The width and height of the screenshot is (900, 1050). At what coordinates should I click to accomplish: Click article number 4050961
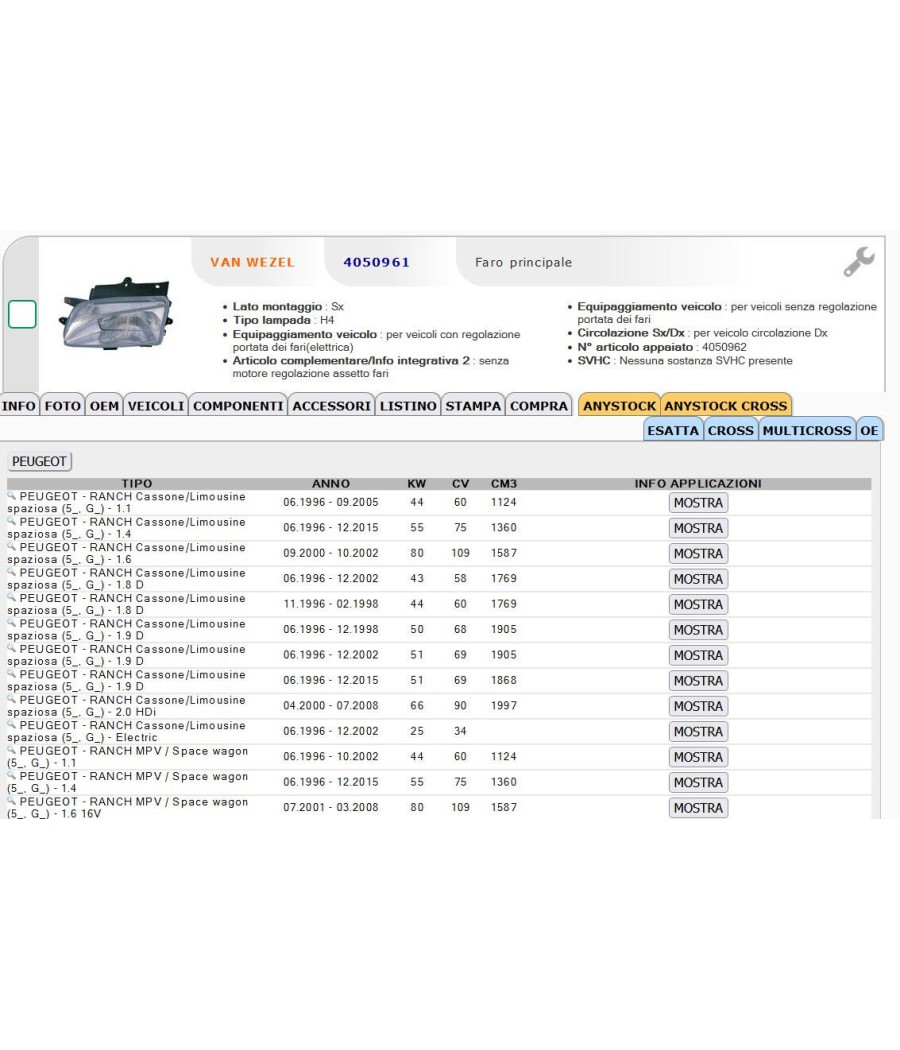pos(376,262)
